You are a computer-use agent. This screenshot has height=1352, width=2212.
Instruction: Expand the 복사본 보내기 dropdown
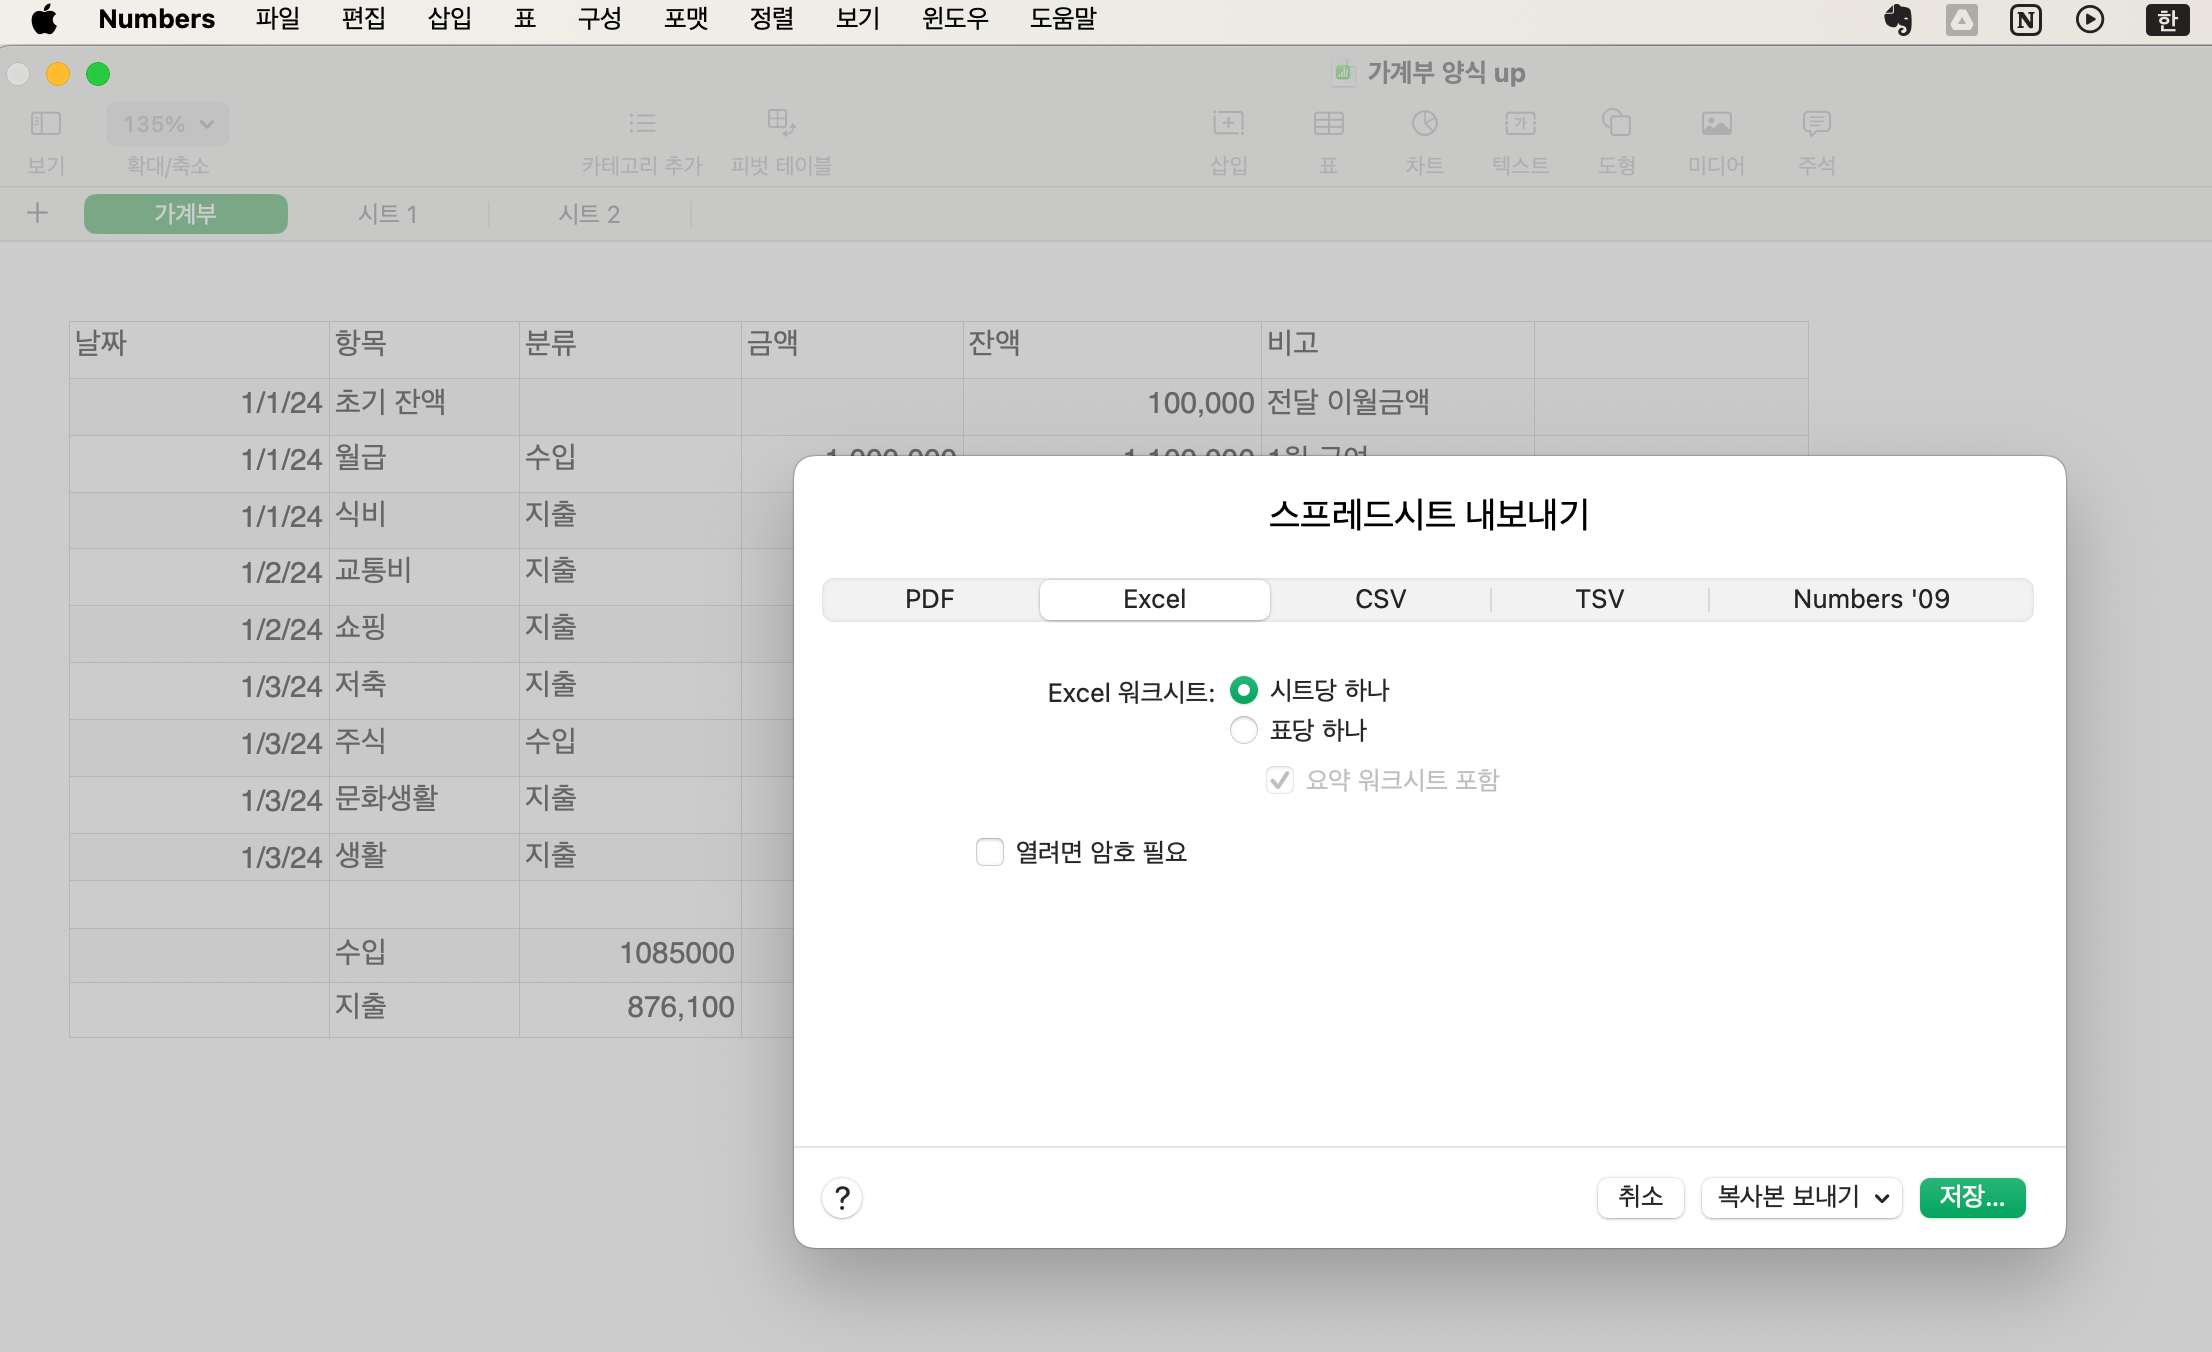pyautogui.click(x=1800, y=1197)
